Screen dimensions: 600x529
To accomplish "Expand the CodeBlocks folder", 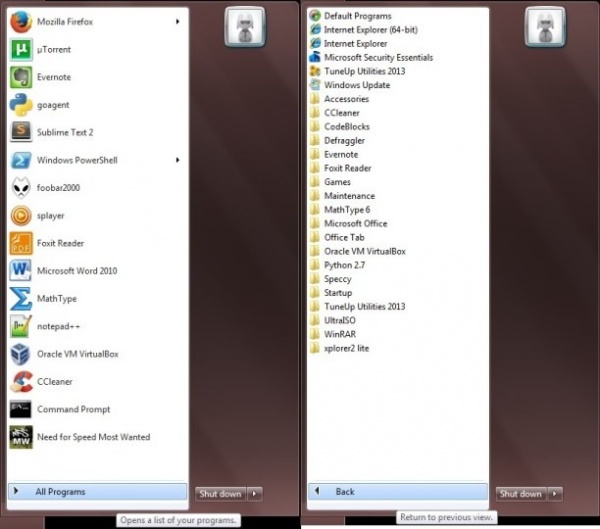I will coord(398,127).
